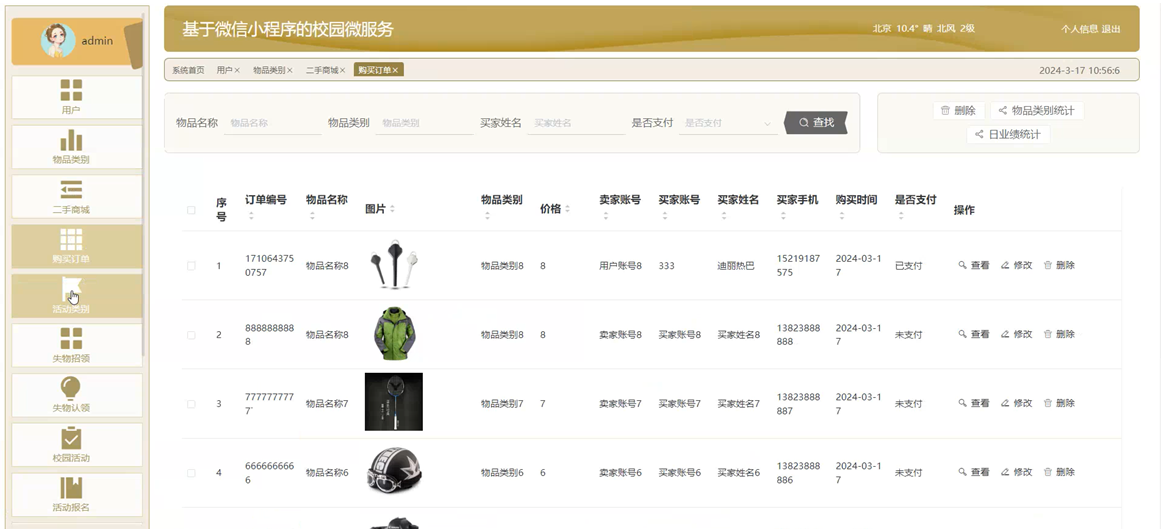Tick the select-all checkbox in table header
The height and width of the screenshot is (530, 1161).
pyautogui.click(x=191, y=210)
